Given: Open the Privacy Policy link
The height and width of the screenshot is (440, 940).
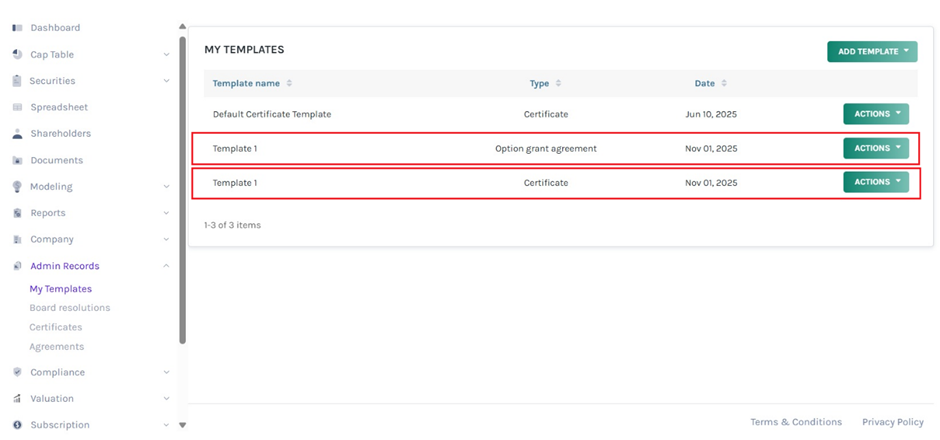Looking at the screenshot, I should (x=890, y=422).
